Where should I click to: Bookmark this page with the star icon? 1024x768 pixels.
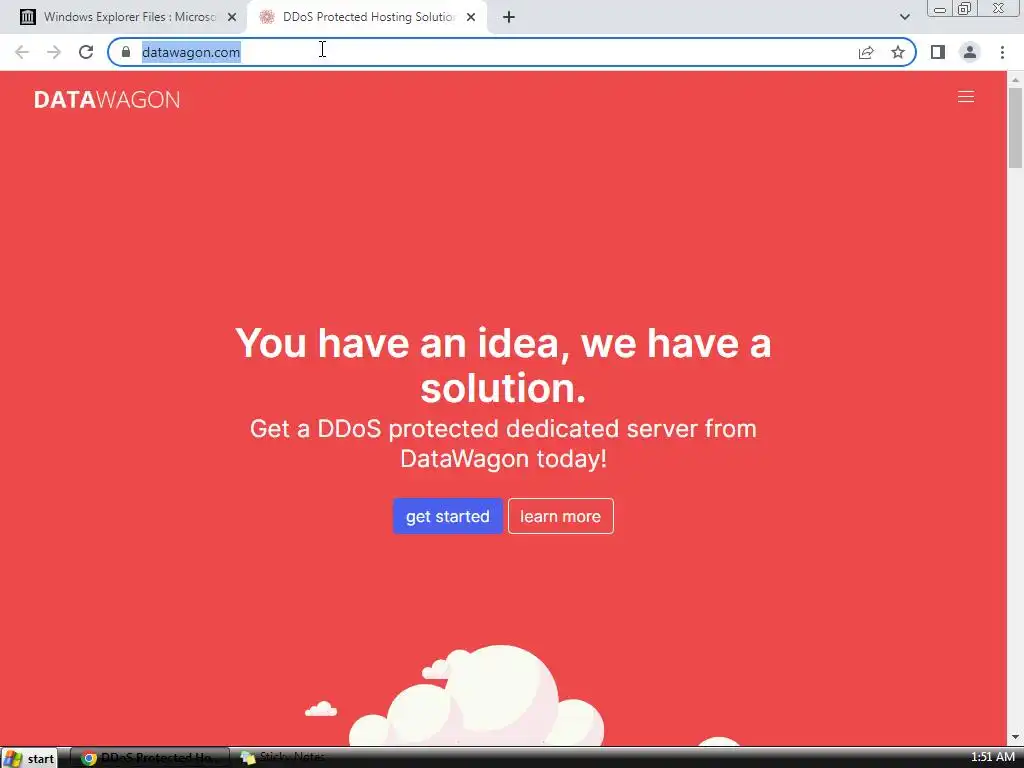pyautogui.click(x=898, y=52)
